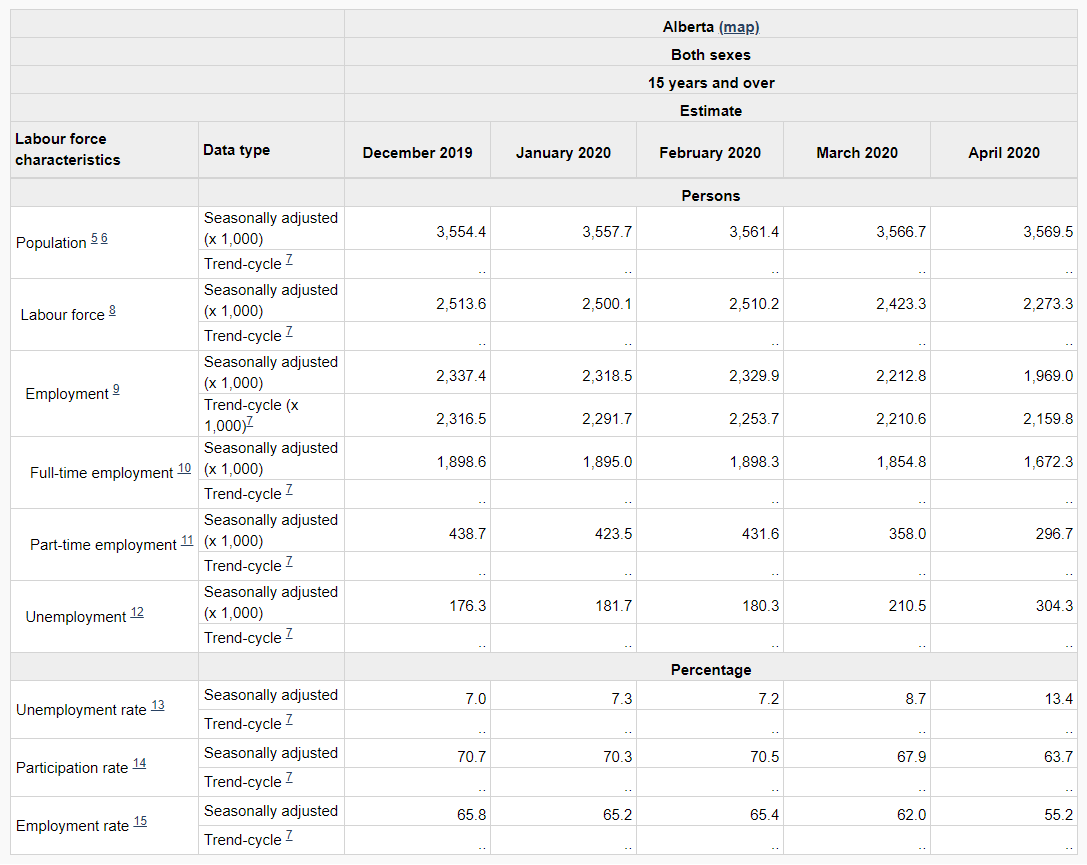Open footnote 7 in Unemployment Trend-cycle row
The width and height of the screenshot is (1087, 865).
point(289,634)
